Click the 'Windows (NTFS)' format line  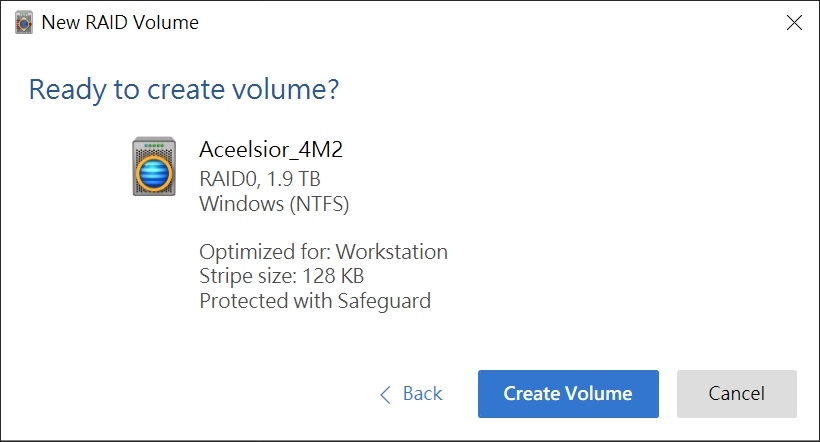(274, 204)
